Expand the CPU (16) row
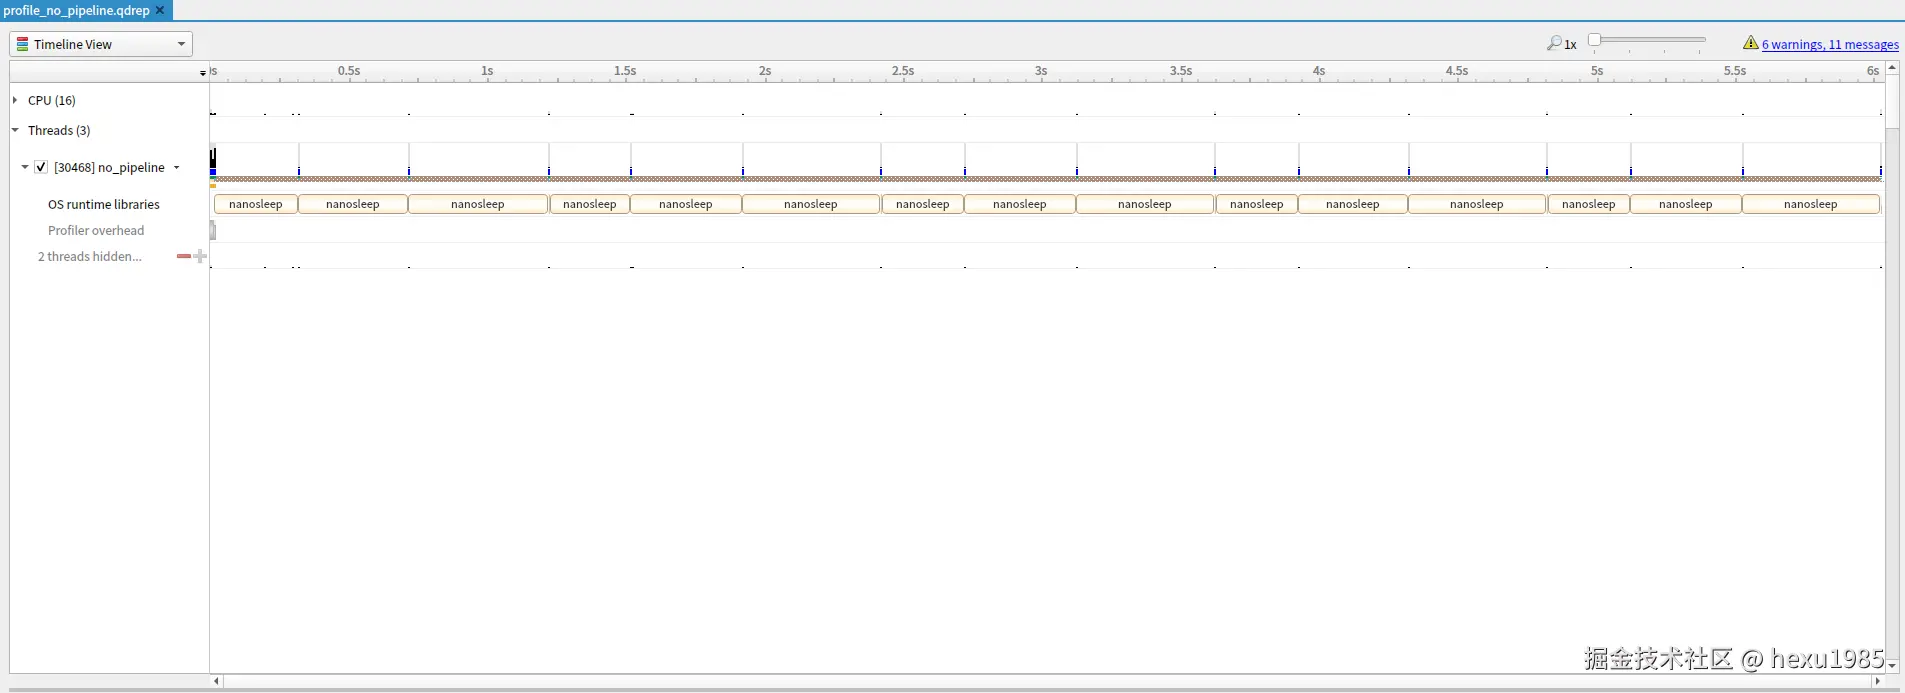Screen dimensions: 1905x693 tap(15, 100)
